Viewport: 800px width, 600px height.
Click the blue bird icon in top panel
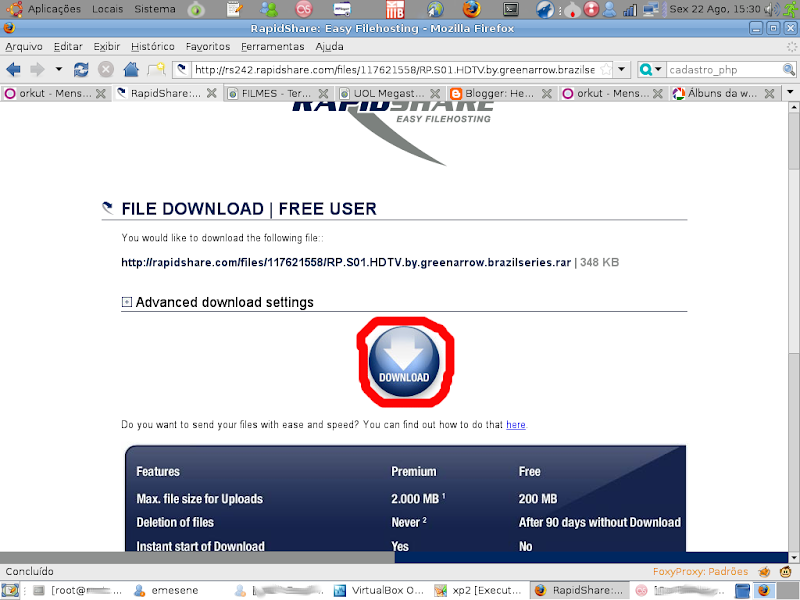(545, 9)
